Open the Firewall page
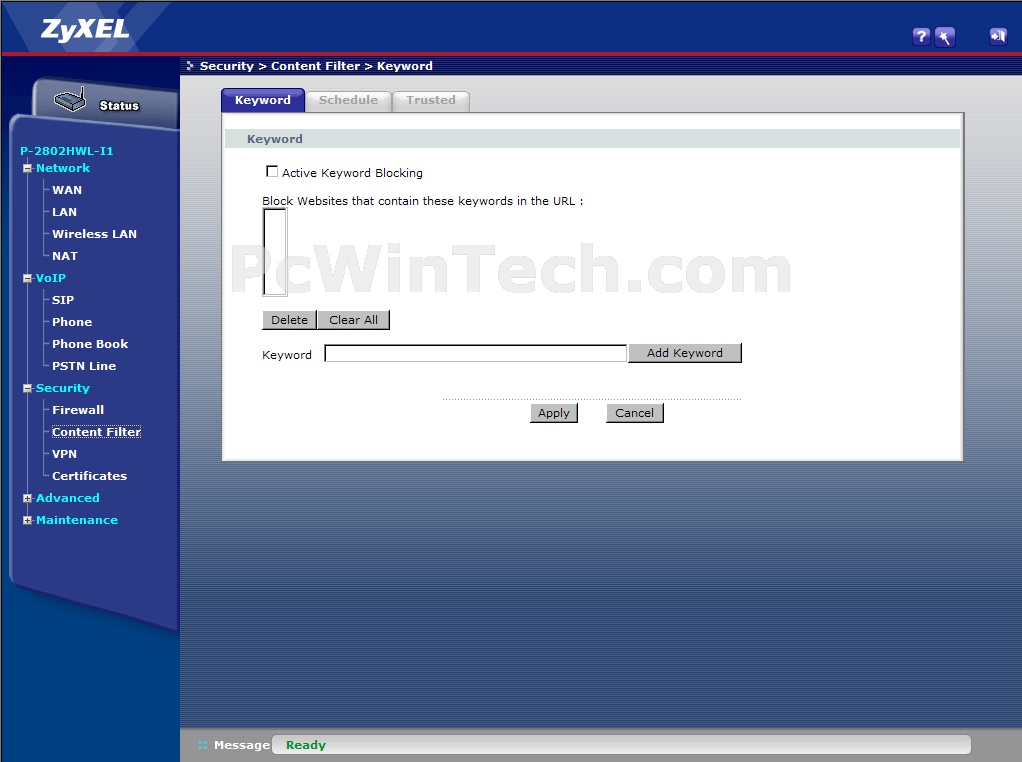This screenshot has width=1022, height=762. tap(78, 410)
